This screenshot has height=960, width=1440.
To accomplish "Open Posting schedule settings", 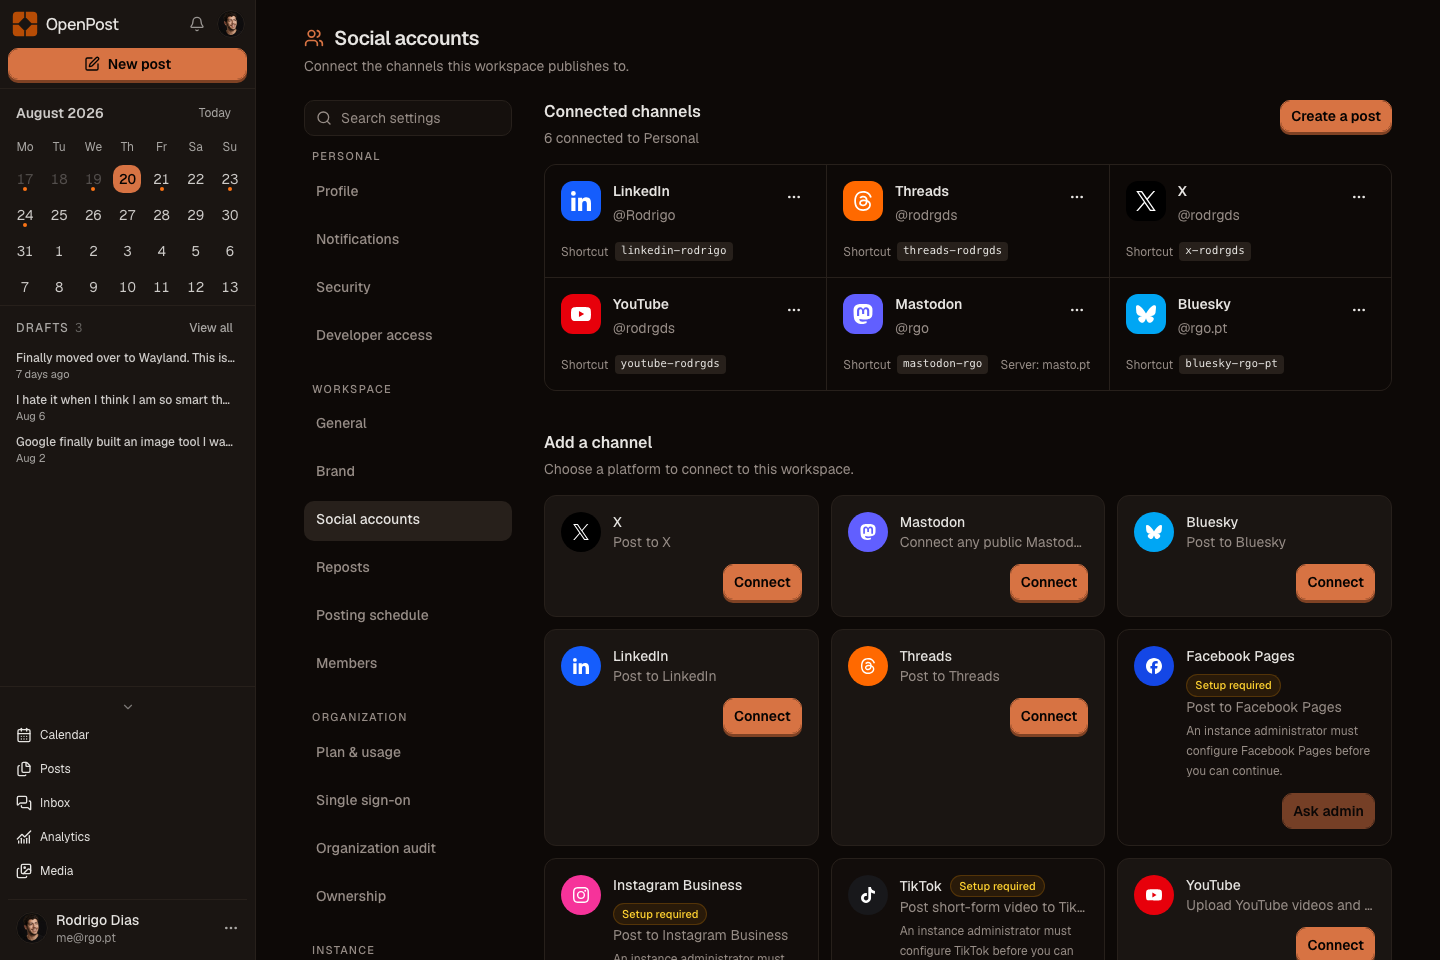I will pos(408,615).
